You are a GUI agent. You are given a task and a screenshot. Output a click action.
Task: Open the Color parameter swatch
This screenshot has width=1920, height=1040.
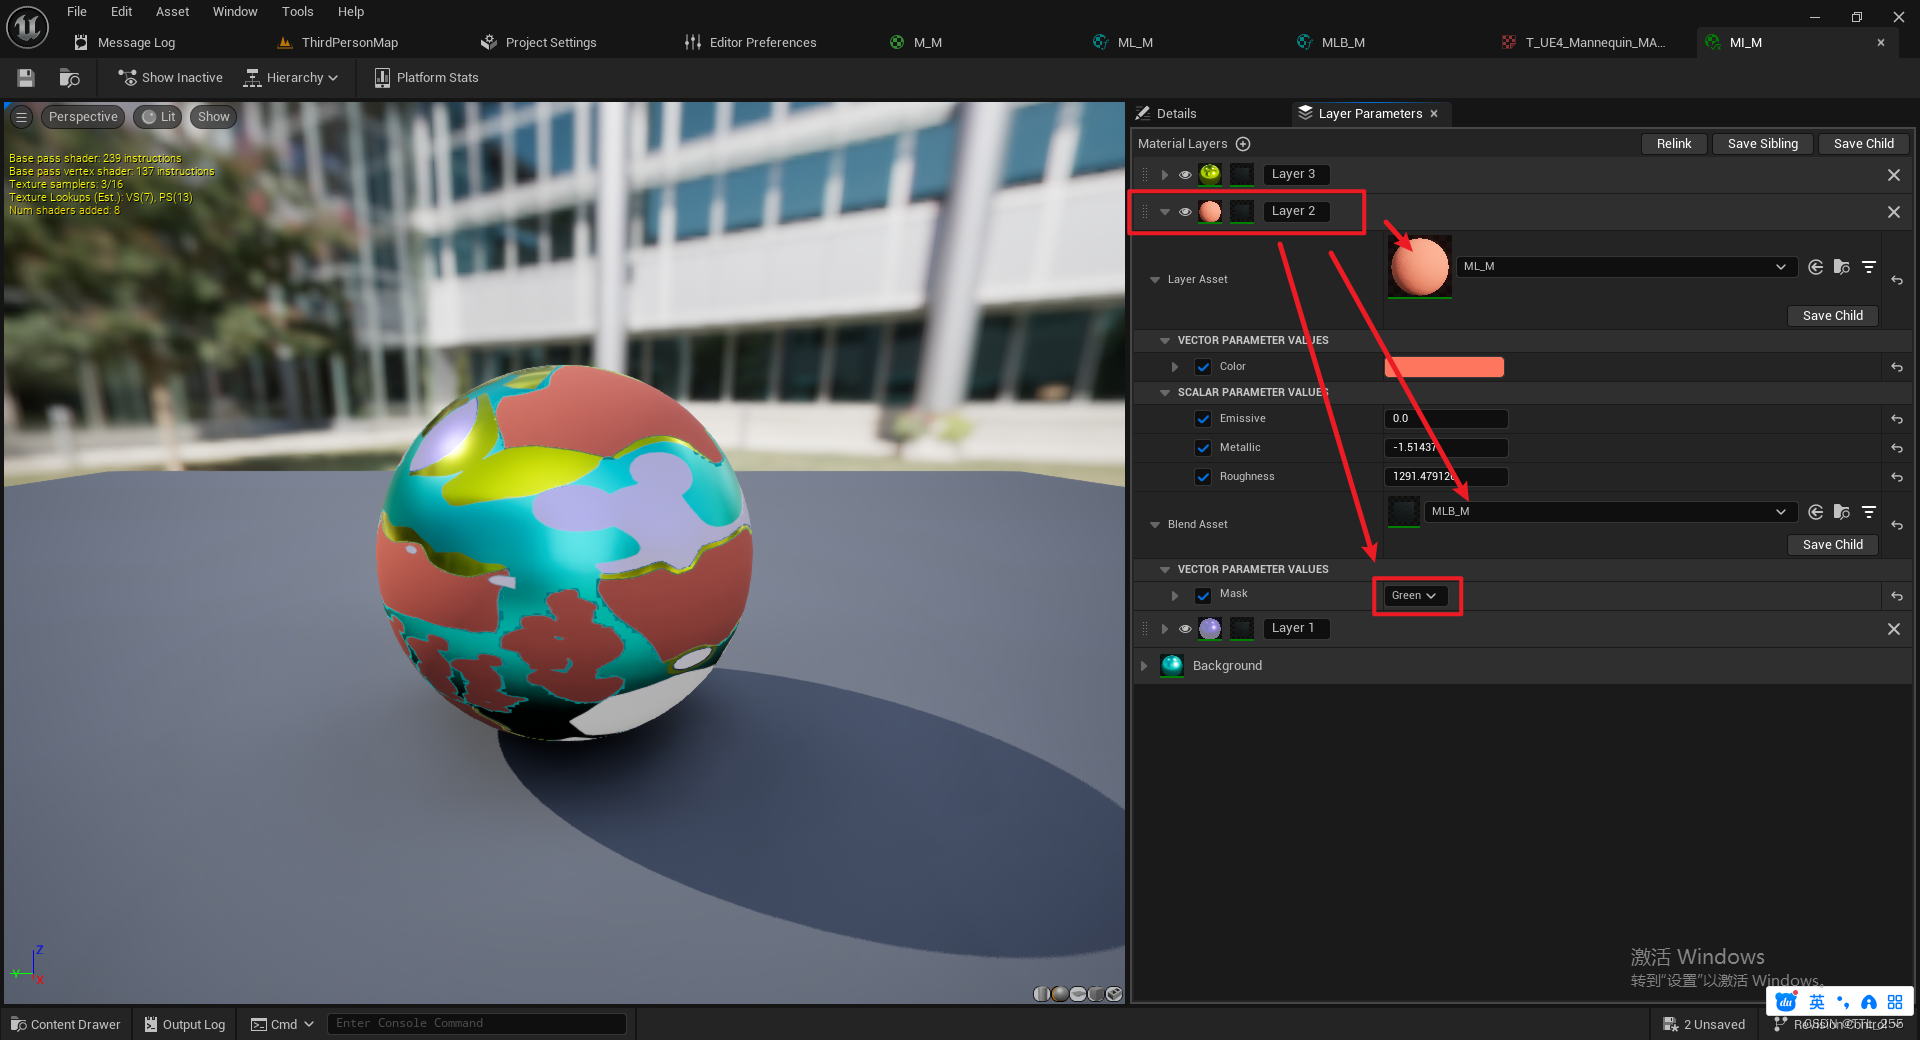1444,367
